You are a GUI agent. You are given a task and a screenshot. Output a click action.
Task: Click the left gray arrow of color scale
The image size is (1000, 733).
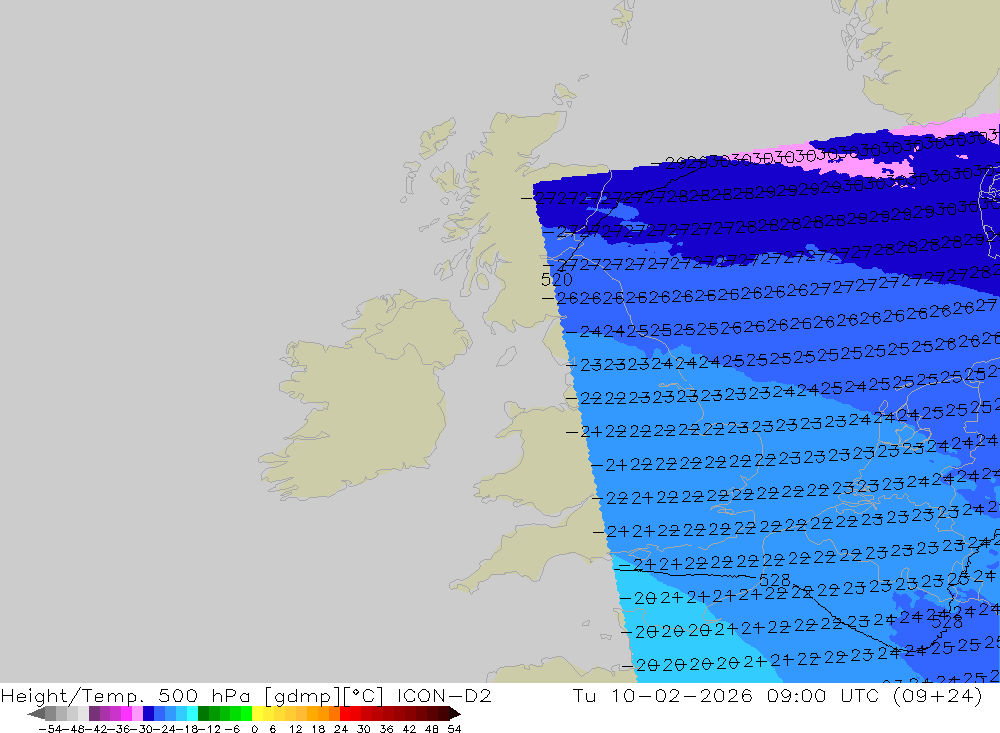tap(36, 714)
